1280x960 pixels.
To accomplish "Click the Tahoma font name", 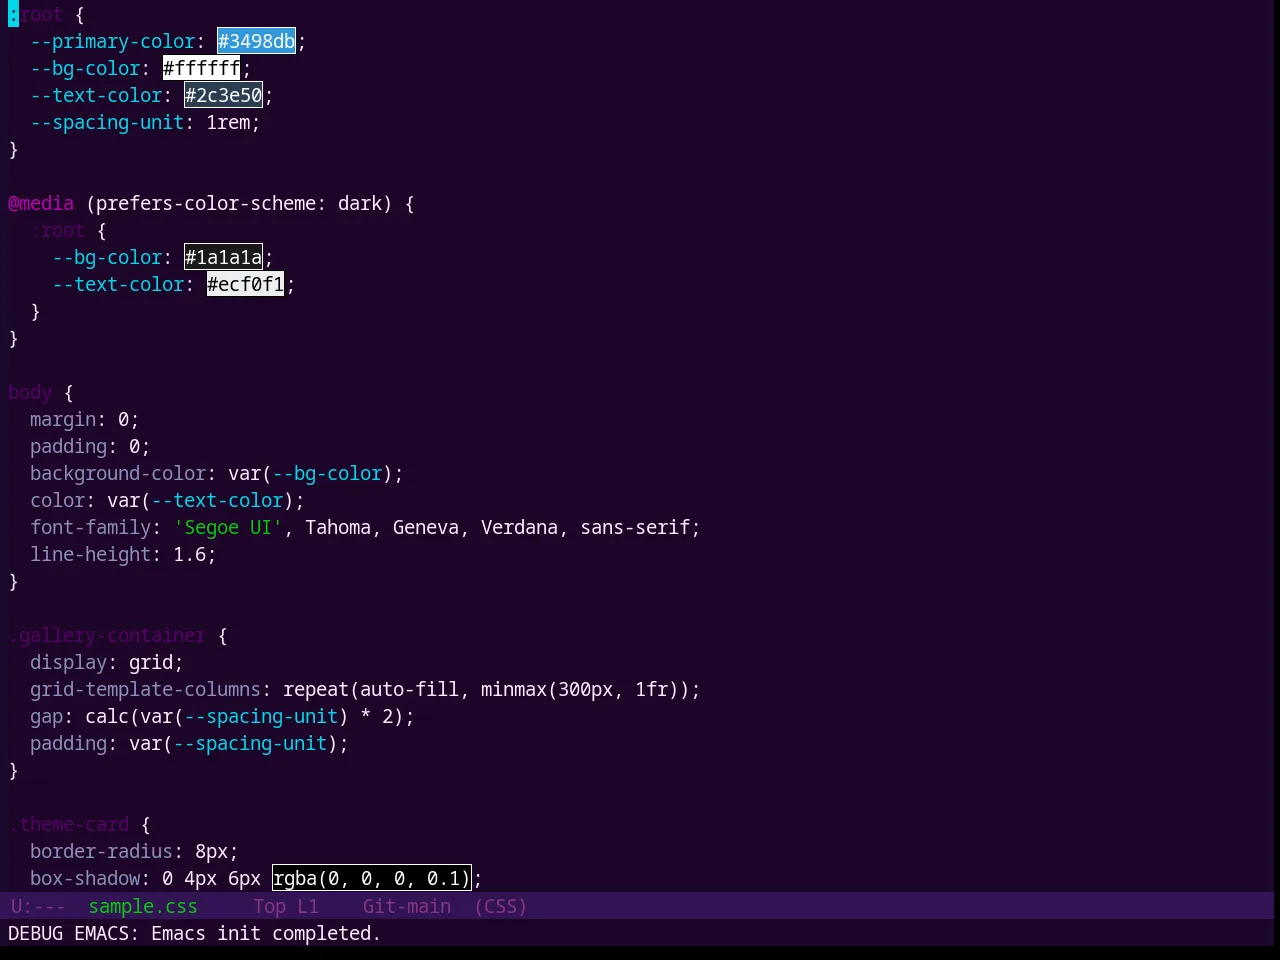I will [x=338, y=527].
